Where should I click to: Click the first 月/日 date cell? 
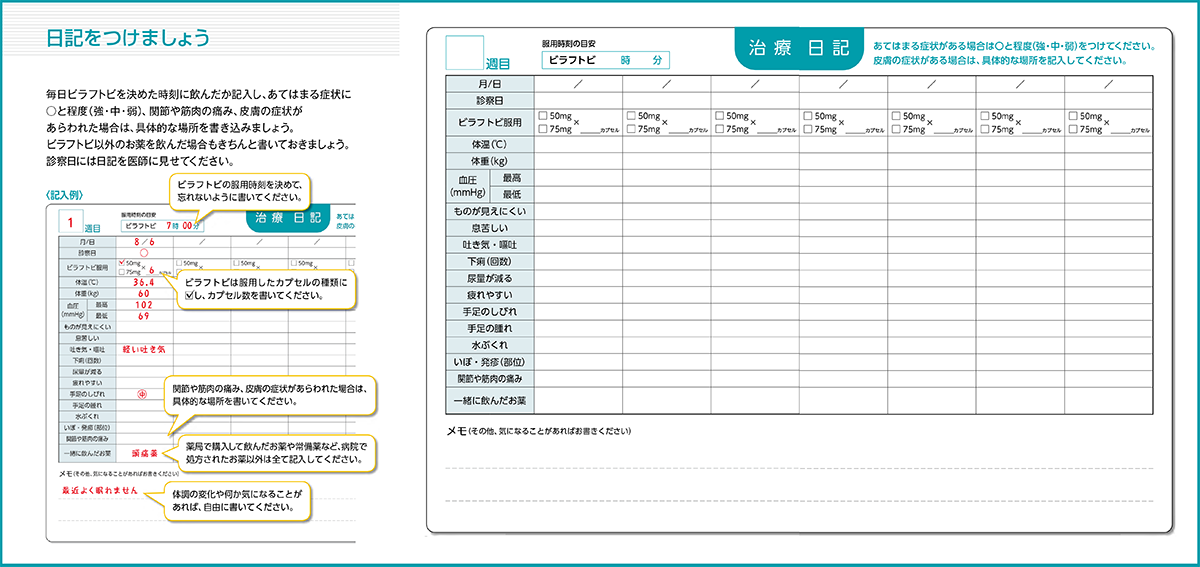coord(577,83)
